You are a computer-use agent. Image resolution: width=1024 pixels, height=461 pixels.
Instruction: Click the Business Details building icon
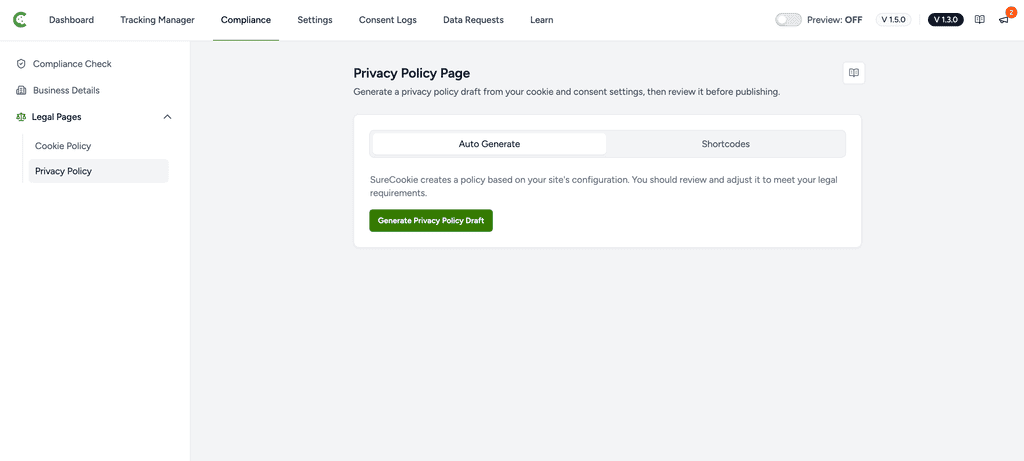click(21, 90)
